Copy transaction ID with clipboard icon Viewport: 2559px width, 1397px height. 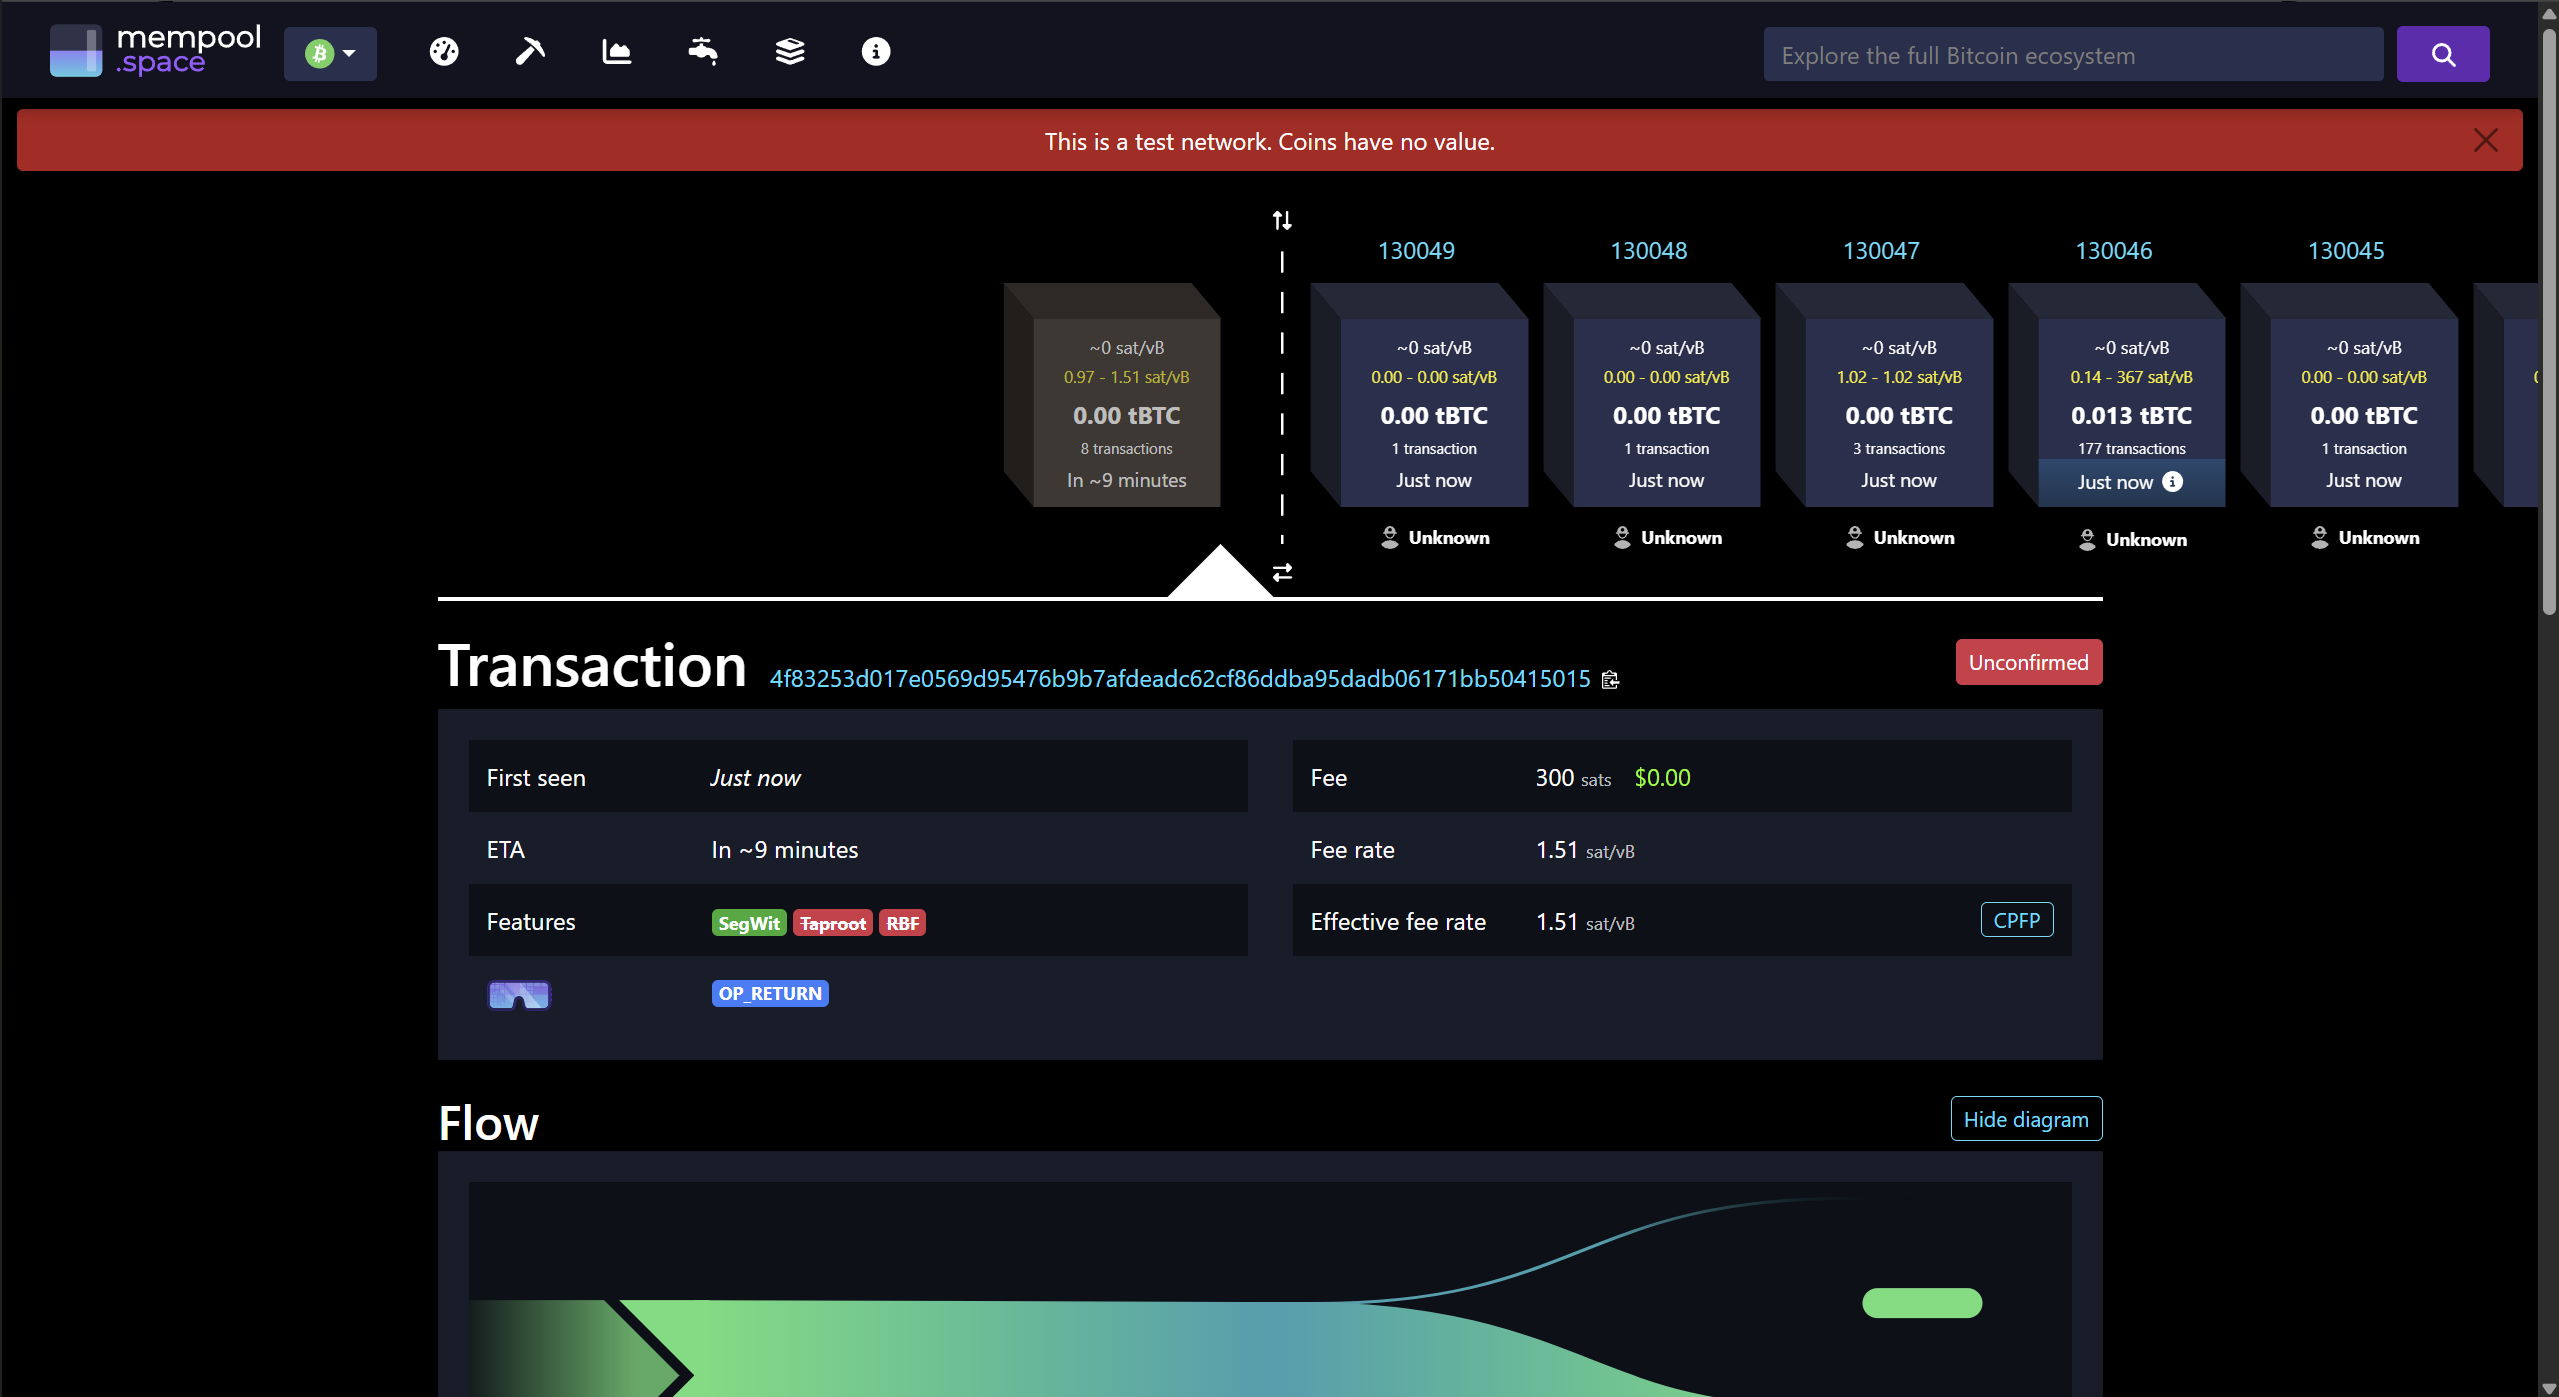[1610, 680]
